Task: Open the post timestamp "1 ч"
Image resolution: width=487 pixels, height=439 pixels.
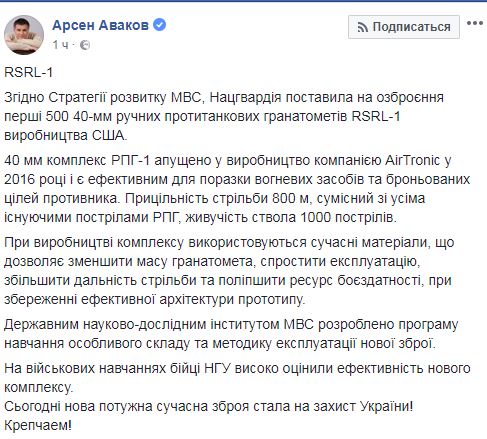Action: coord(60,45)
